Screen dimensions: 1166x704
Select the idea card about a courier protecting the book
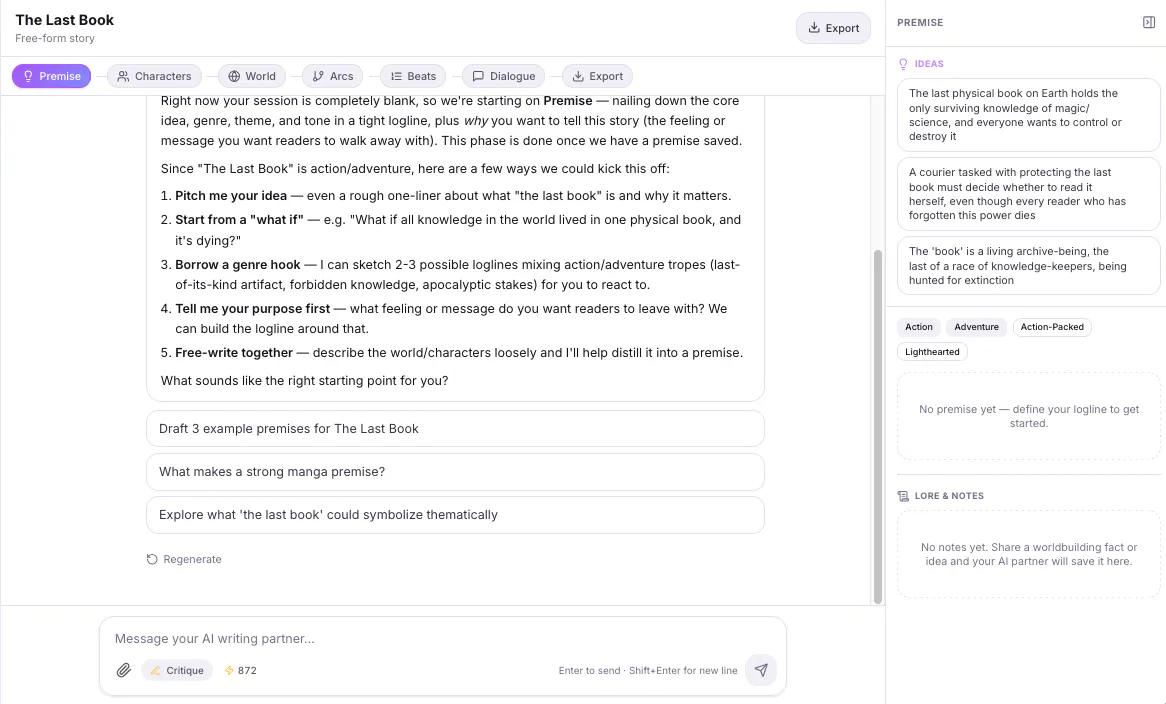[1028, 194]
